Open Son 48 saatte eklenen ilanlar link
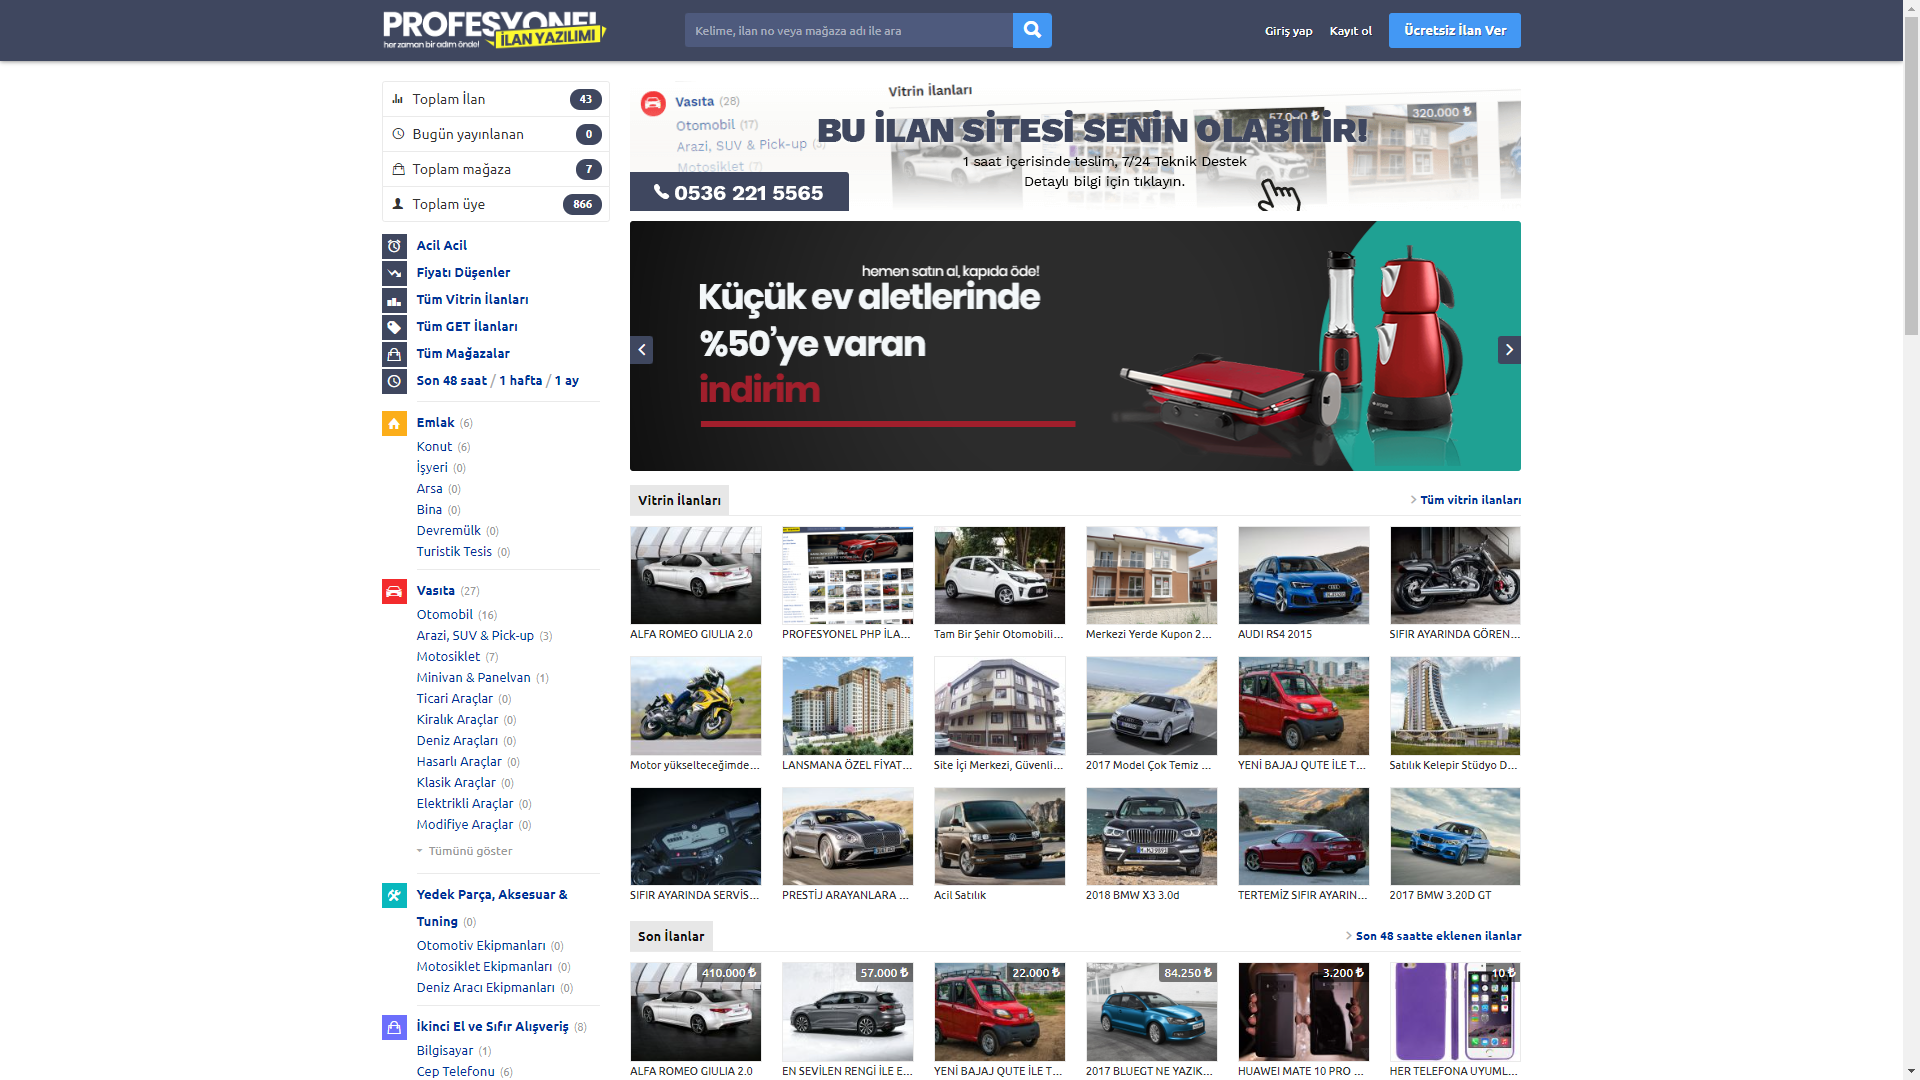1920x1080 pixels. coord(1437,936)
